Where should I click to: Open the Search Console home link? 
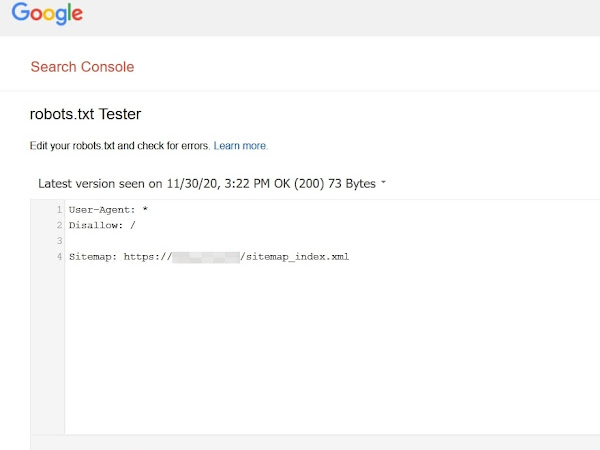82,67
